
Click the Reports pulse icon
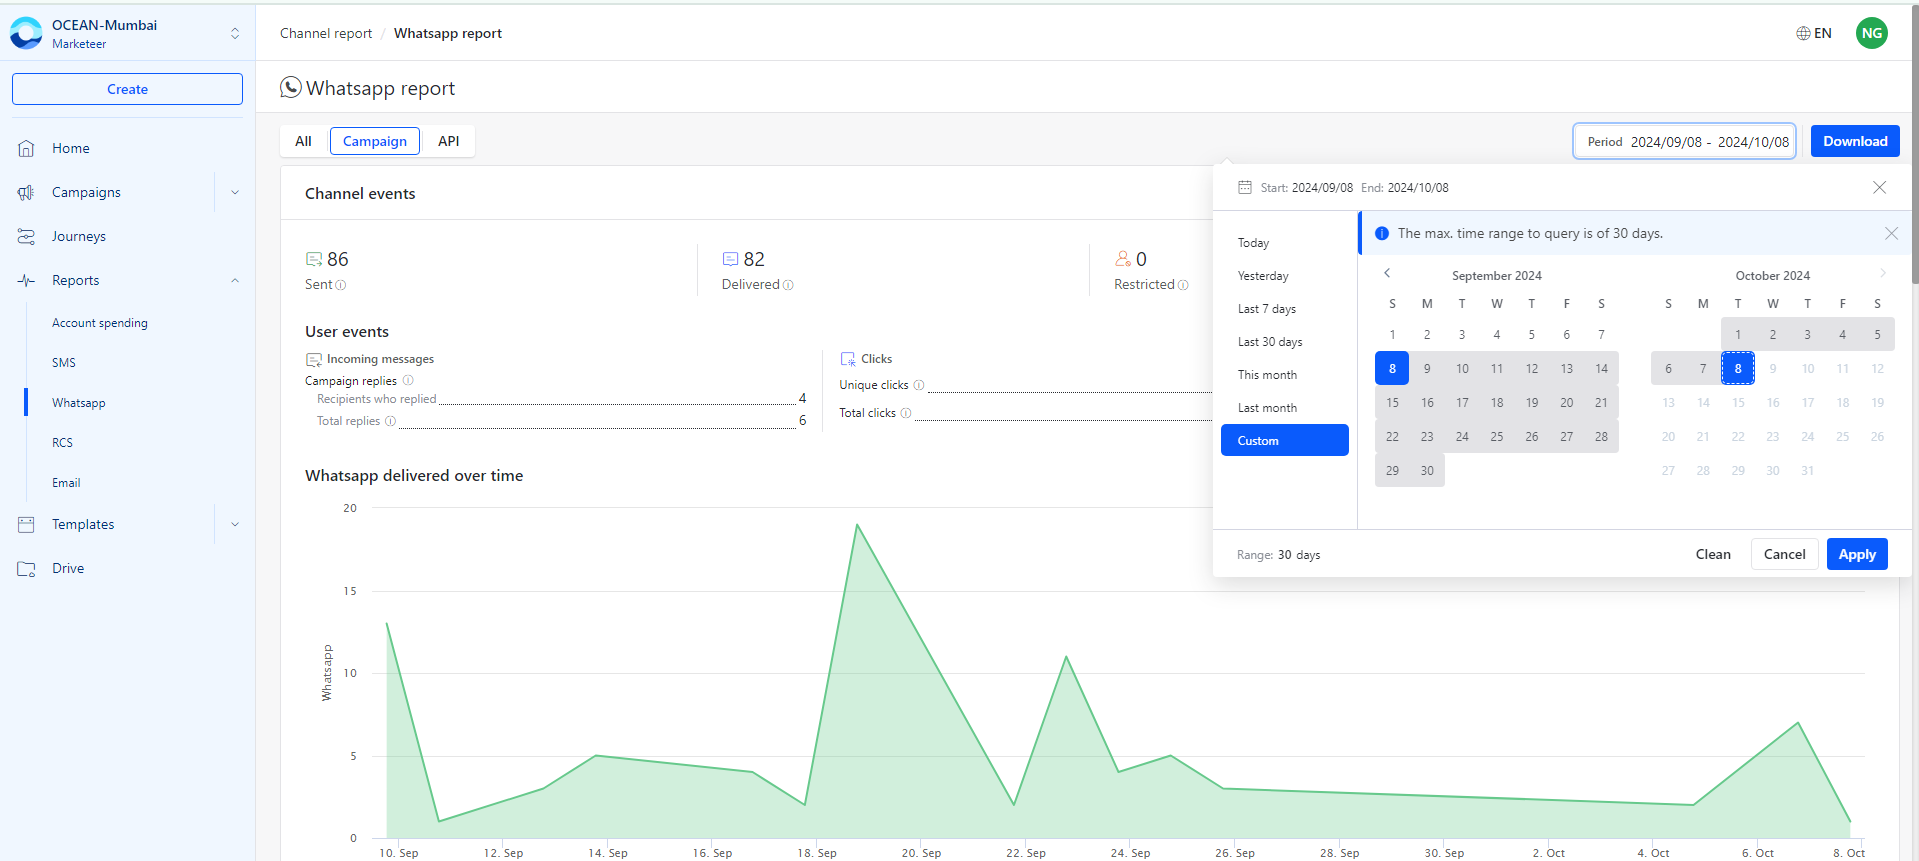(x=27, y=280)
